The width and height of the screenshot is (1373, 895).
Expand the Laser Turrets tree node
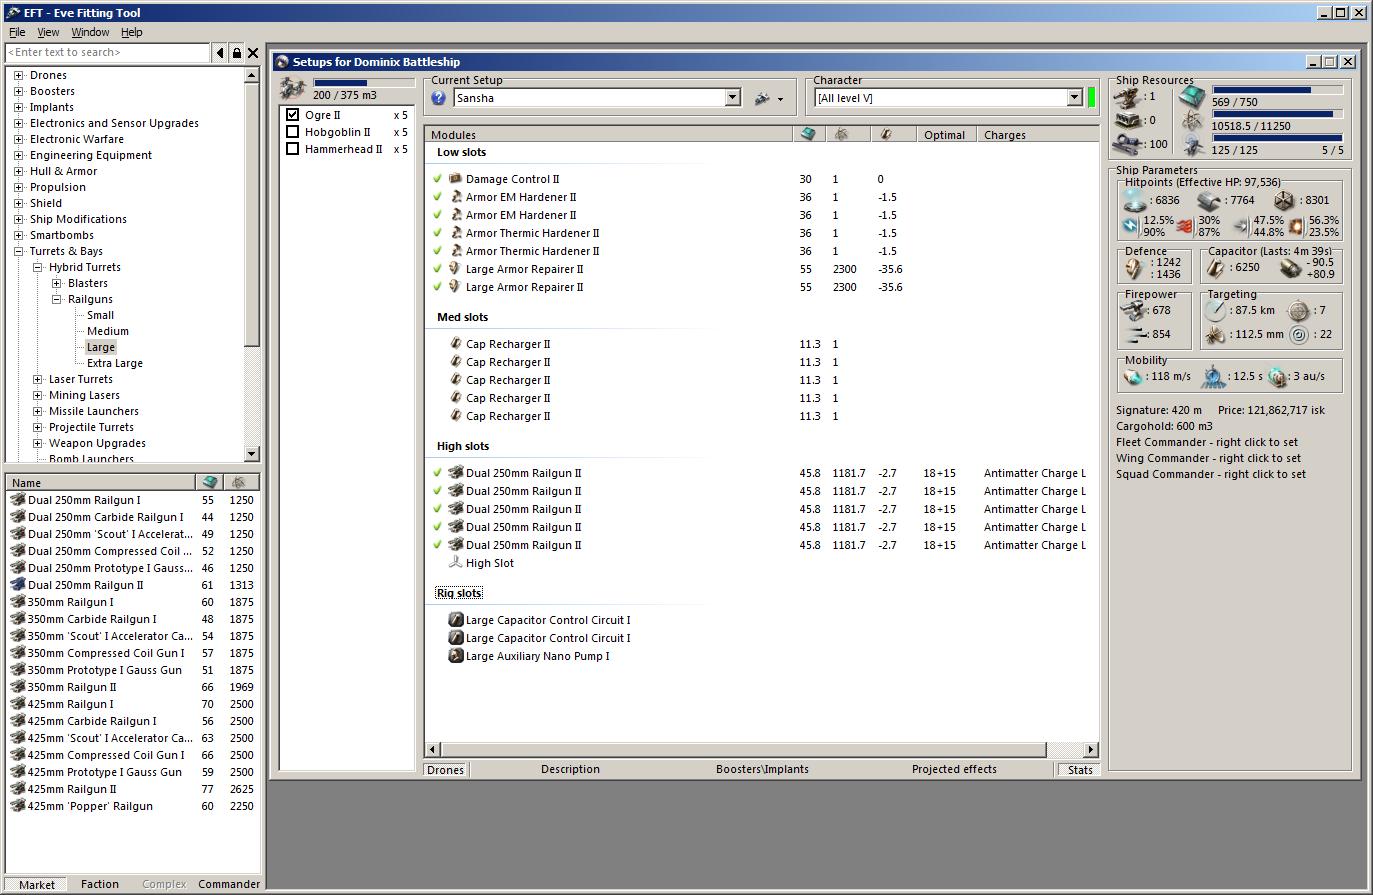click(37, 379)
